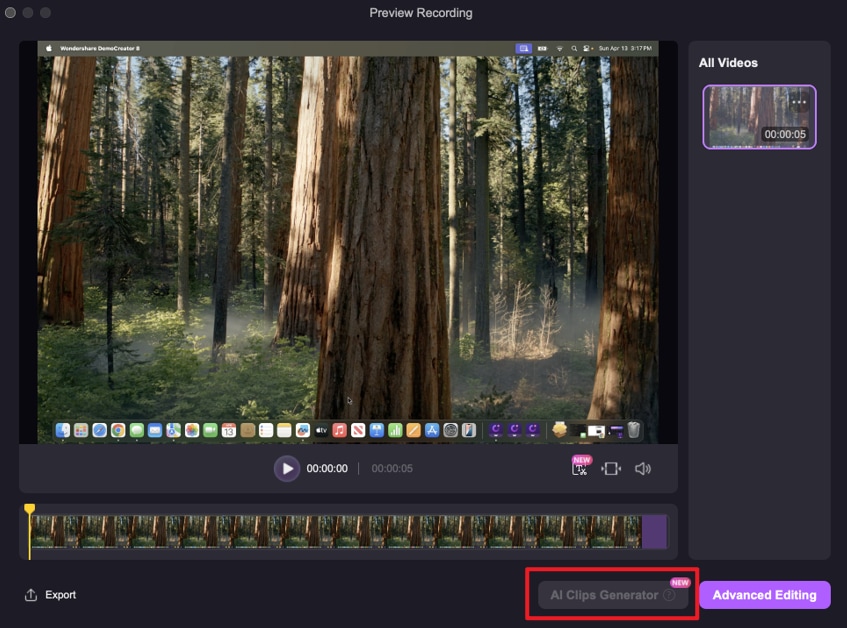The image size is (847, 628).
Task: Open the AI caption tool marked NEW
Action: (x=581, y=467)
